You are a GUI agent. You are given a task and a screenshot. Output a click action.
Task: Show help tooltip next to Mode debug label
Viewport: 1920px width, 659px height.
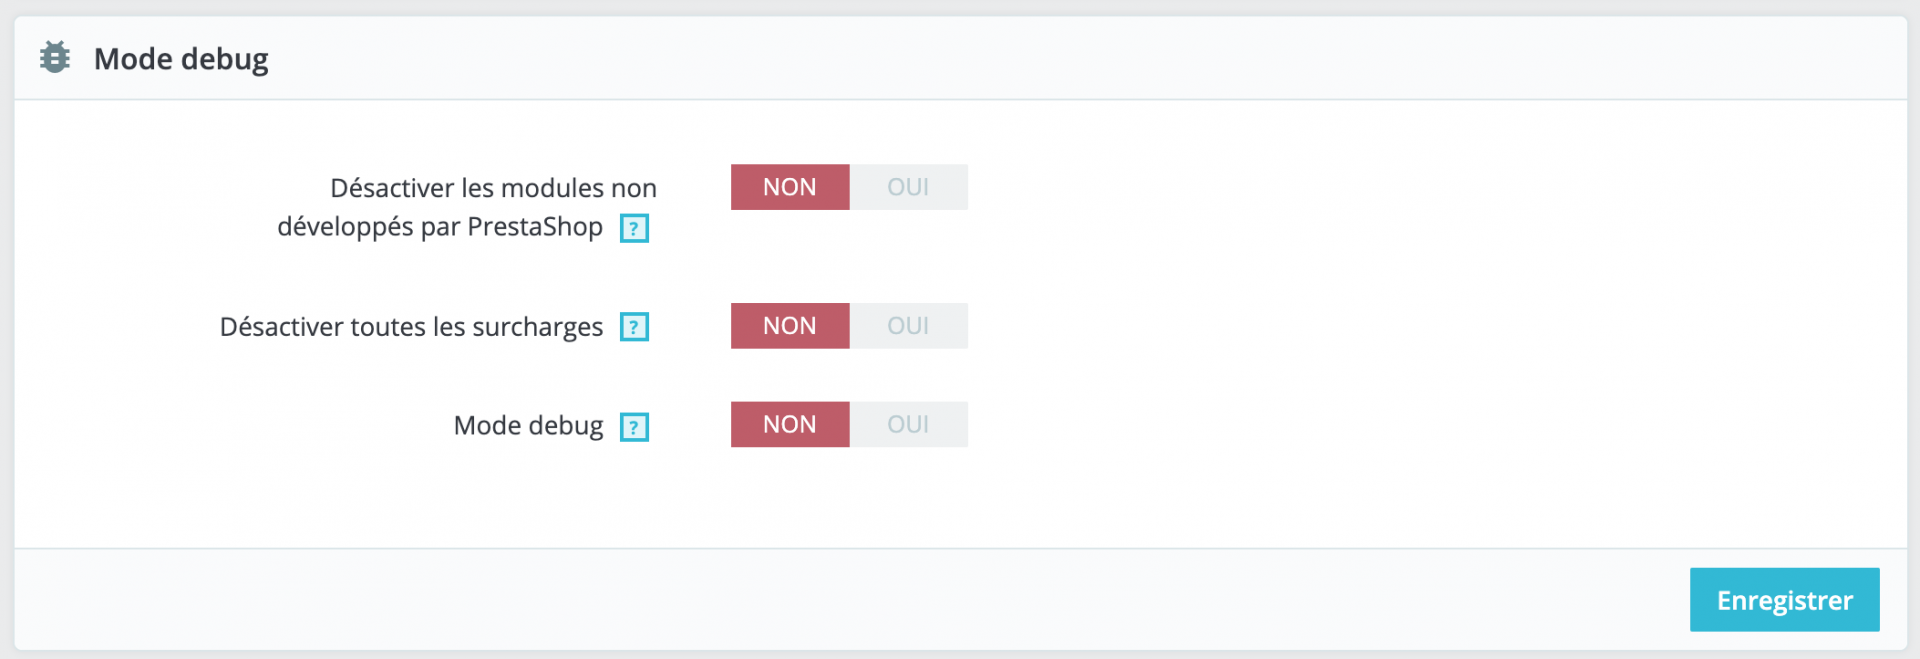[x=634, y=427]
